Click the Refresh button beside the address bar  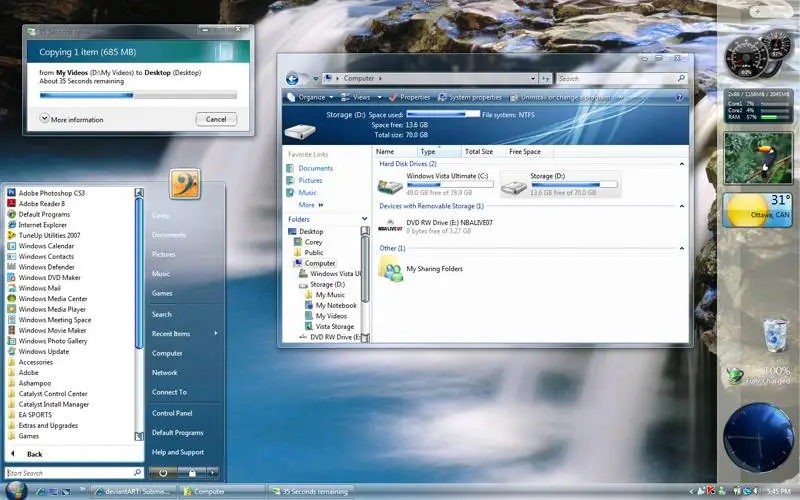[545, 79]
